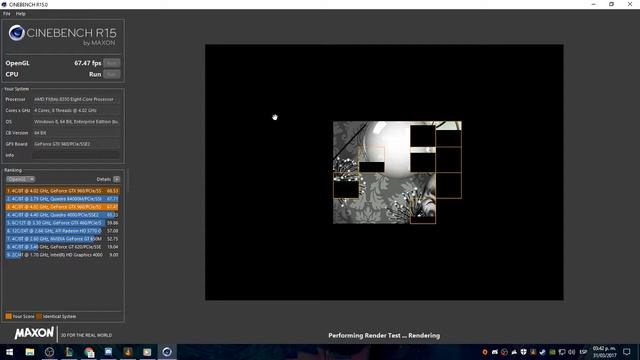Click the Cinebench taskbar icon
The image size is (640, 360).
(x=167, y=352)
